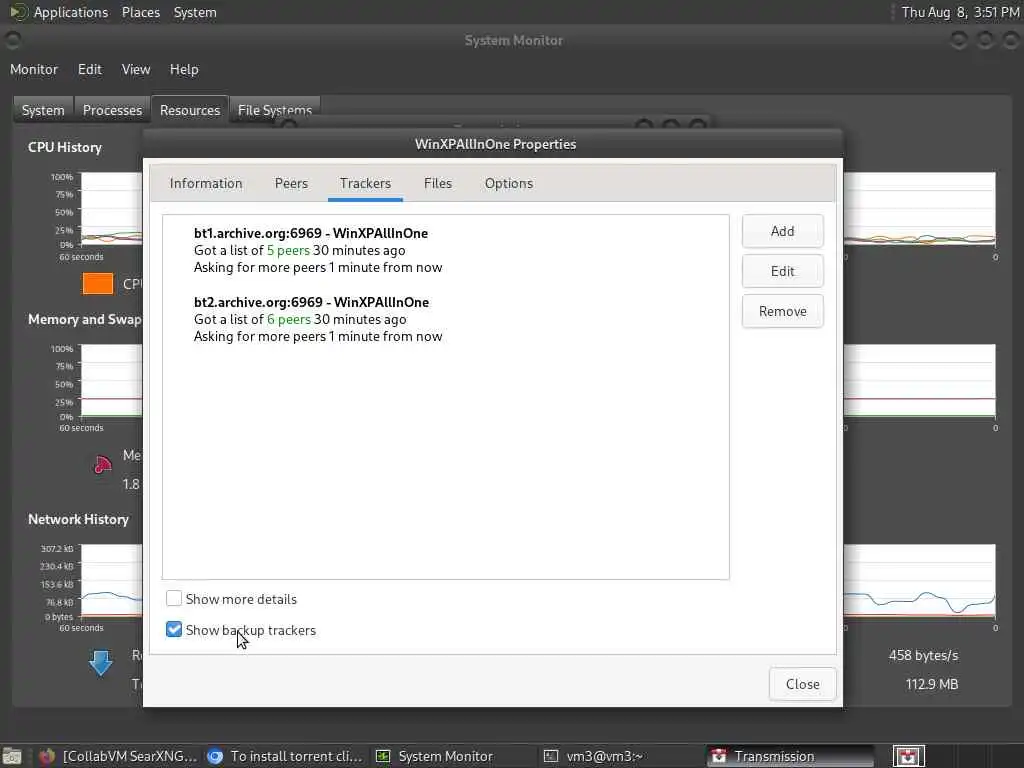
Task: Click the Applications menu logo icon
Action: [18, 12]
